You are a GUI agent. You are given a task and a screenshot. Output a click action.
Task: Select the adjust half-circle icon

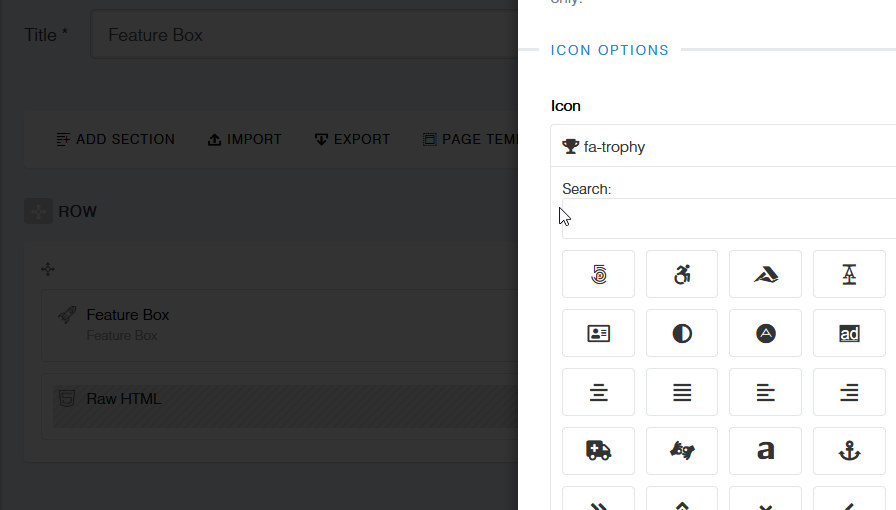point(682,334)
